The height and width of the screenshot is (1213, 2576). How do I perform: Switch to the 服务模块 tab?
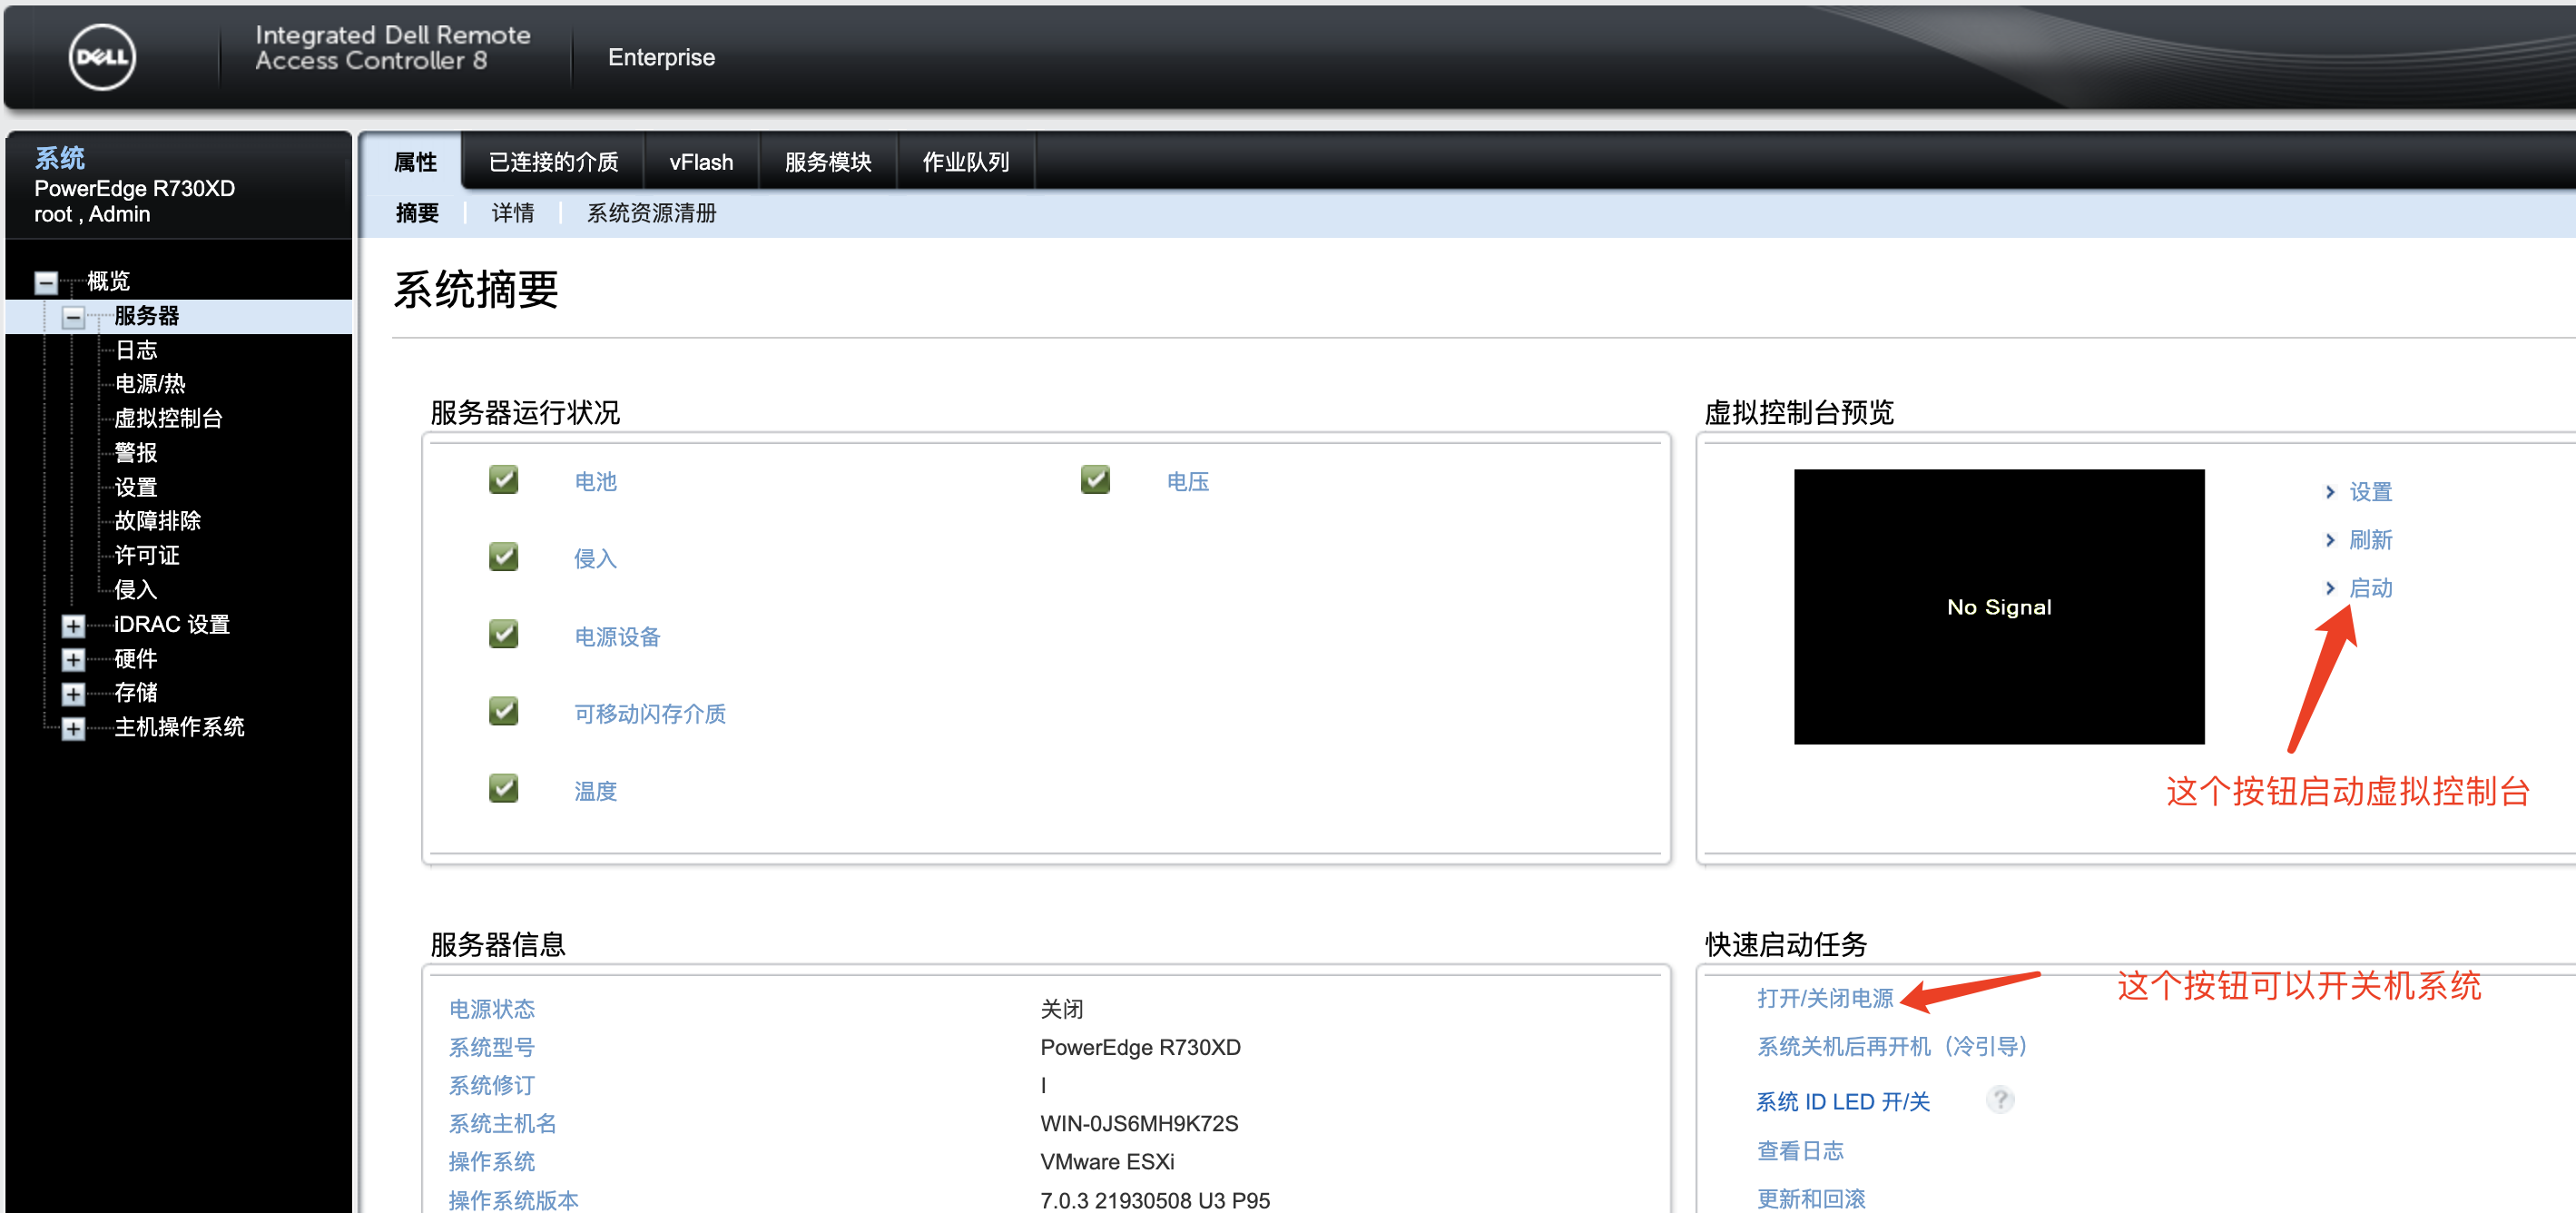[828, 162]
